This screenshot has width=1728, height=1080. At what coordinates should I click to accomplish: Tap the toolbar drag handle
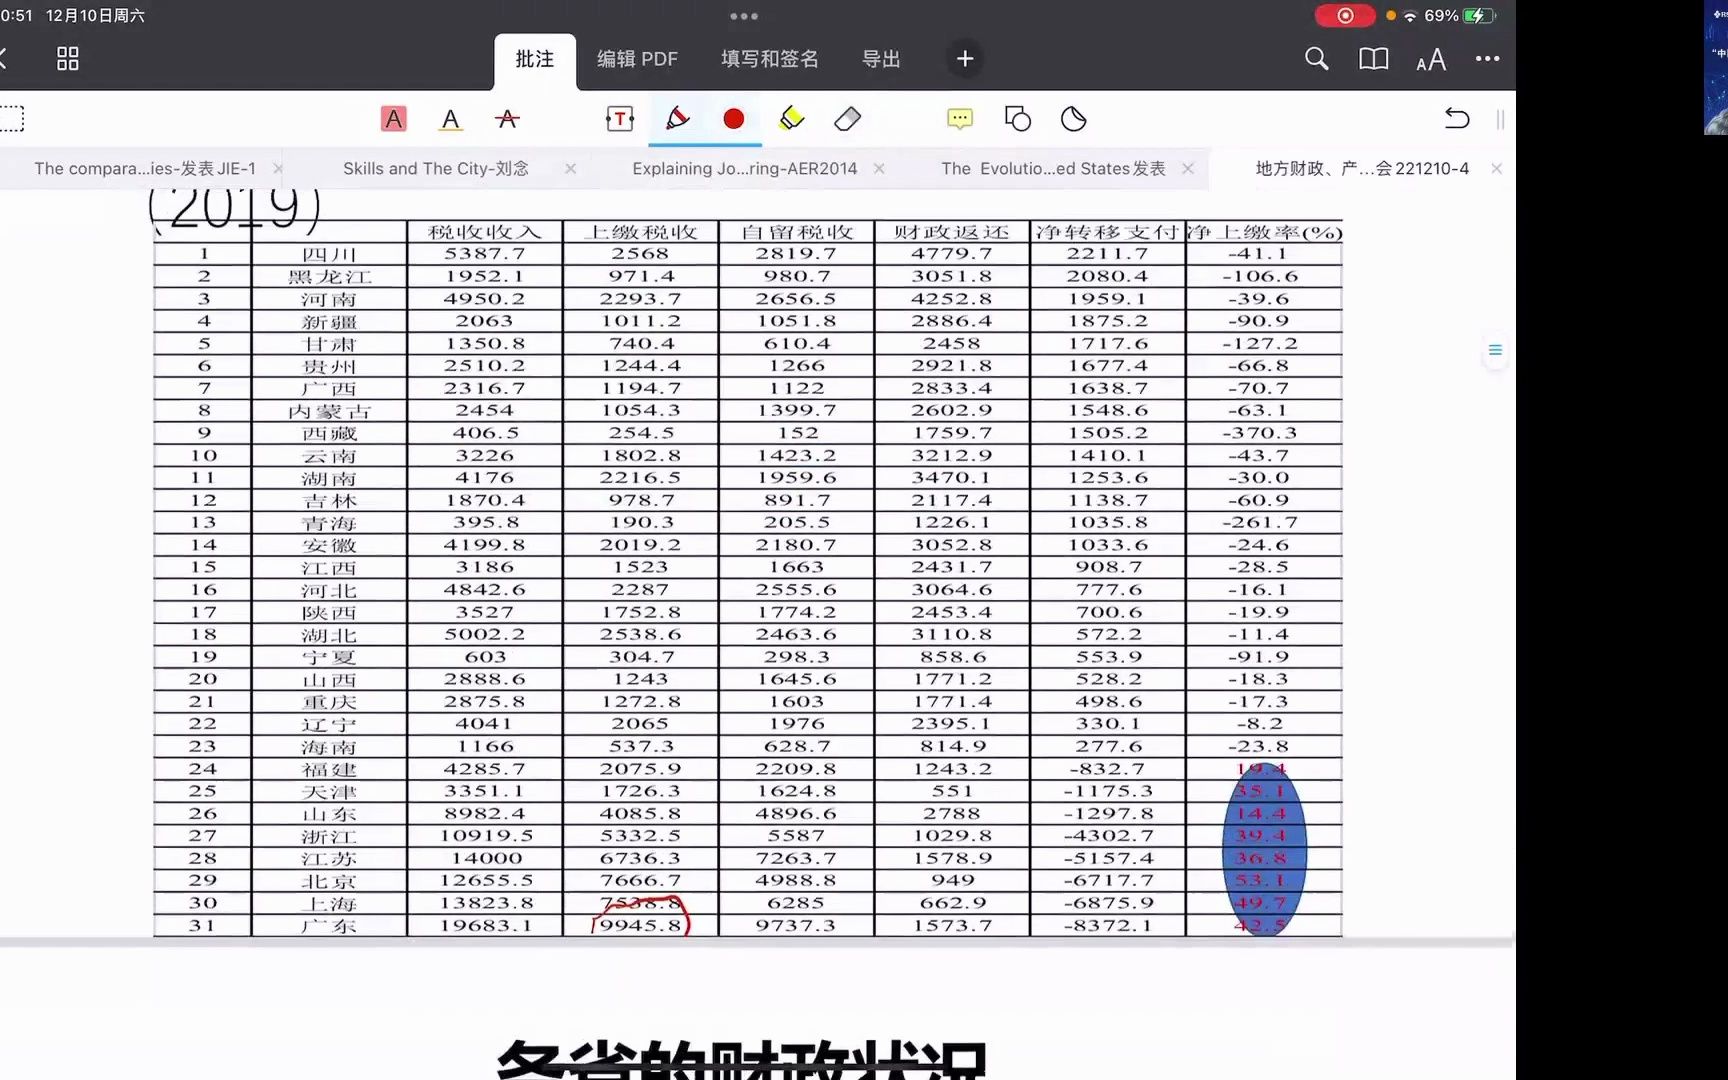point(1500,119)
